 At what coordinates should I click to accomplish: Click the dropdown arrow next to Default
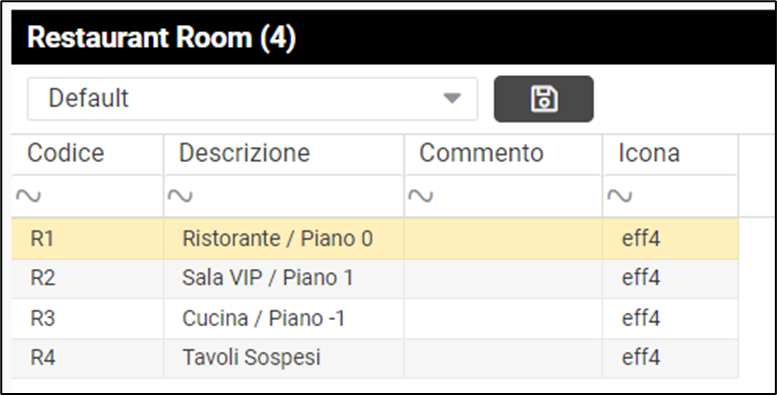click(452, 98)
